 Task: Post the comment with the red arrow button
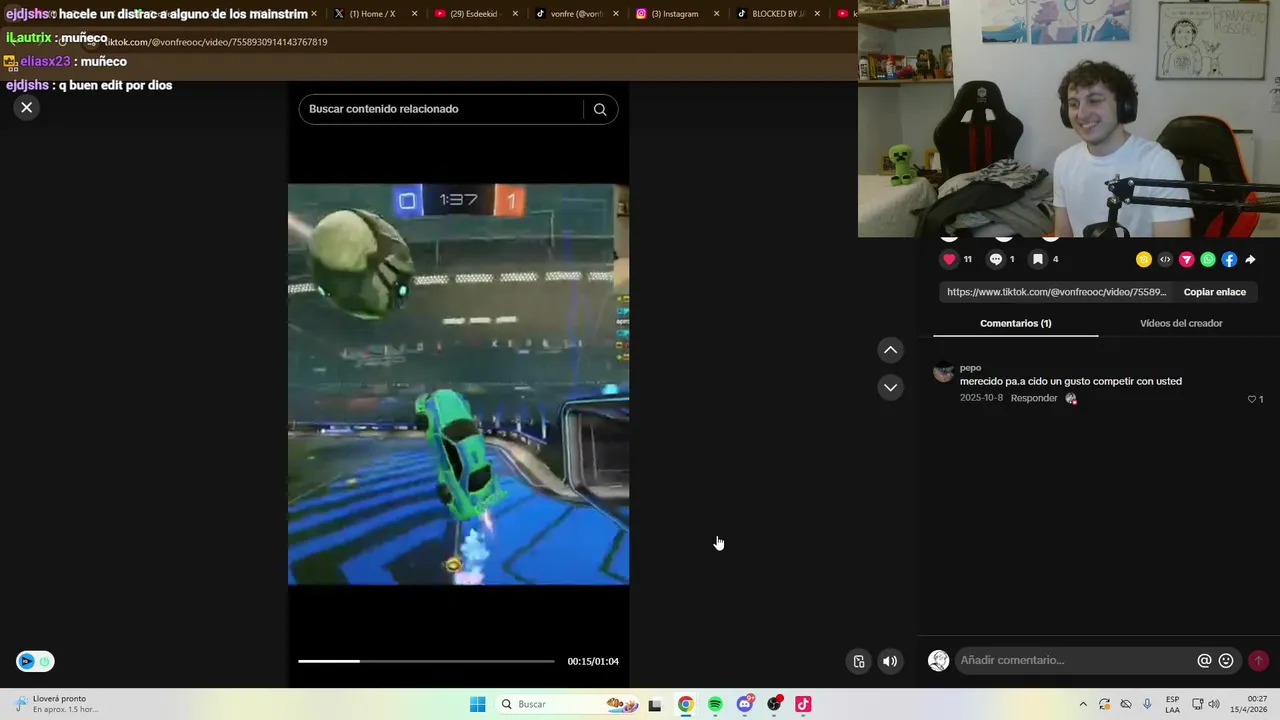1258,660
